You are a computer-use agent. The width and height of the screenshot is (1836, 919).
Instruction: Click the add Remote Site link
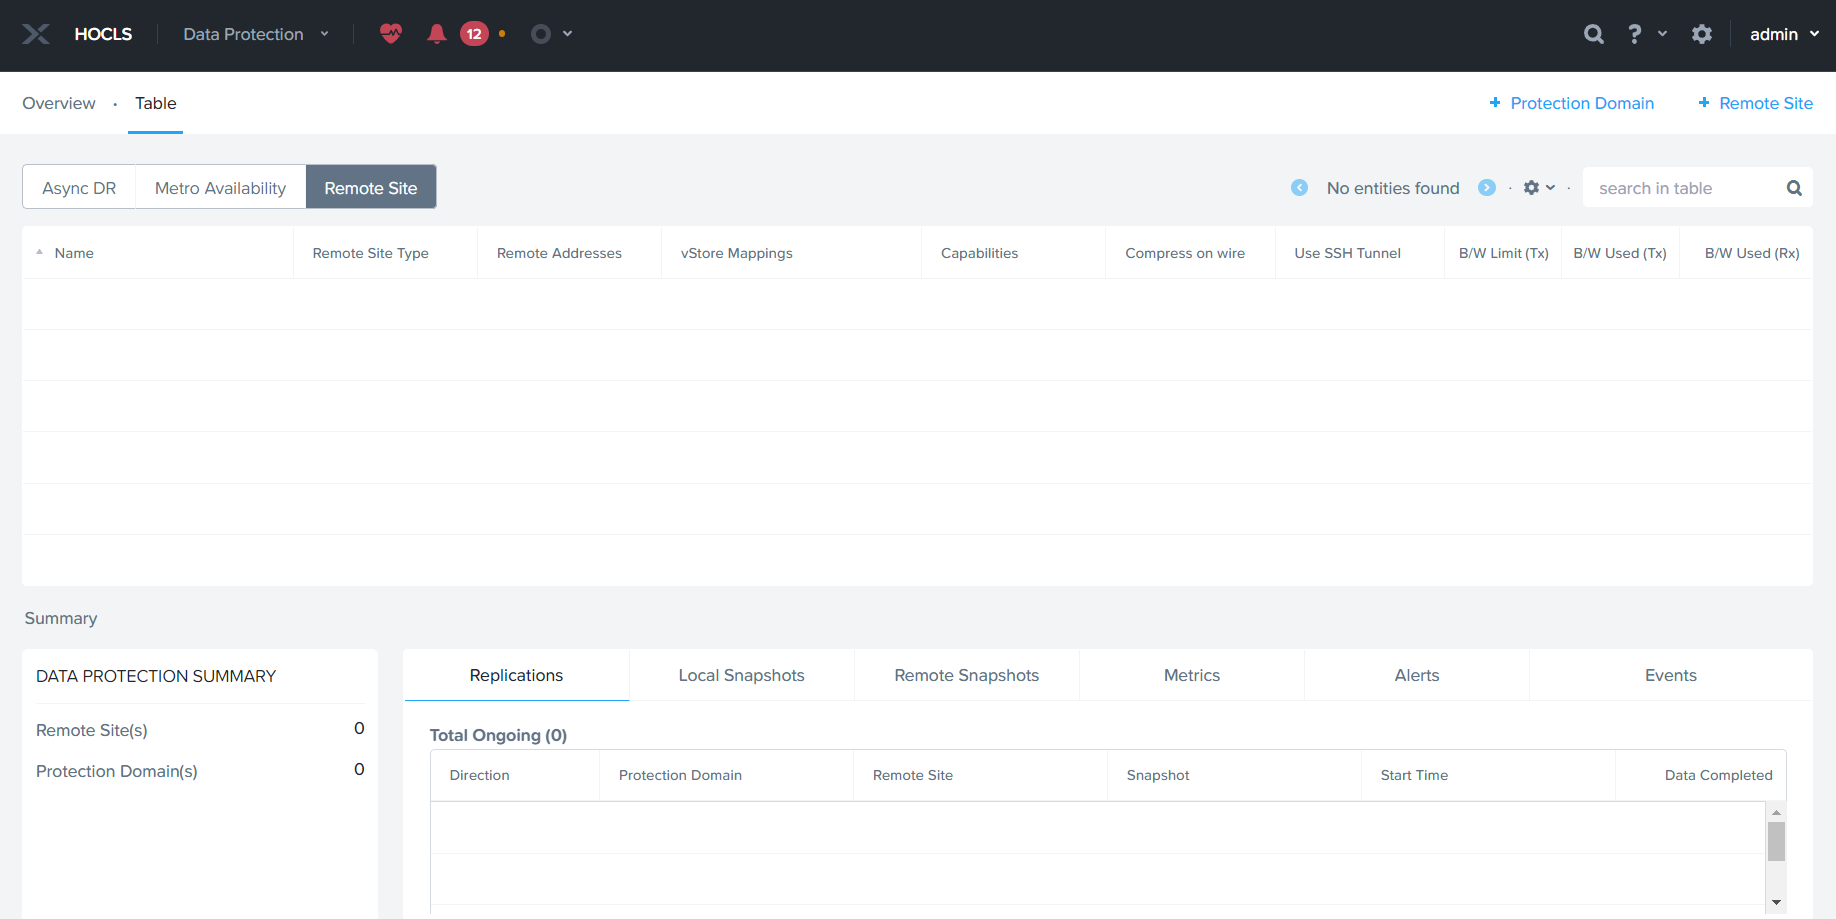point(1755,103)
